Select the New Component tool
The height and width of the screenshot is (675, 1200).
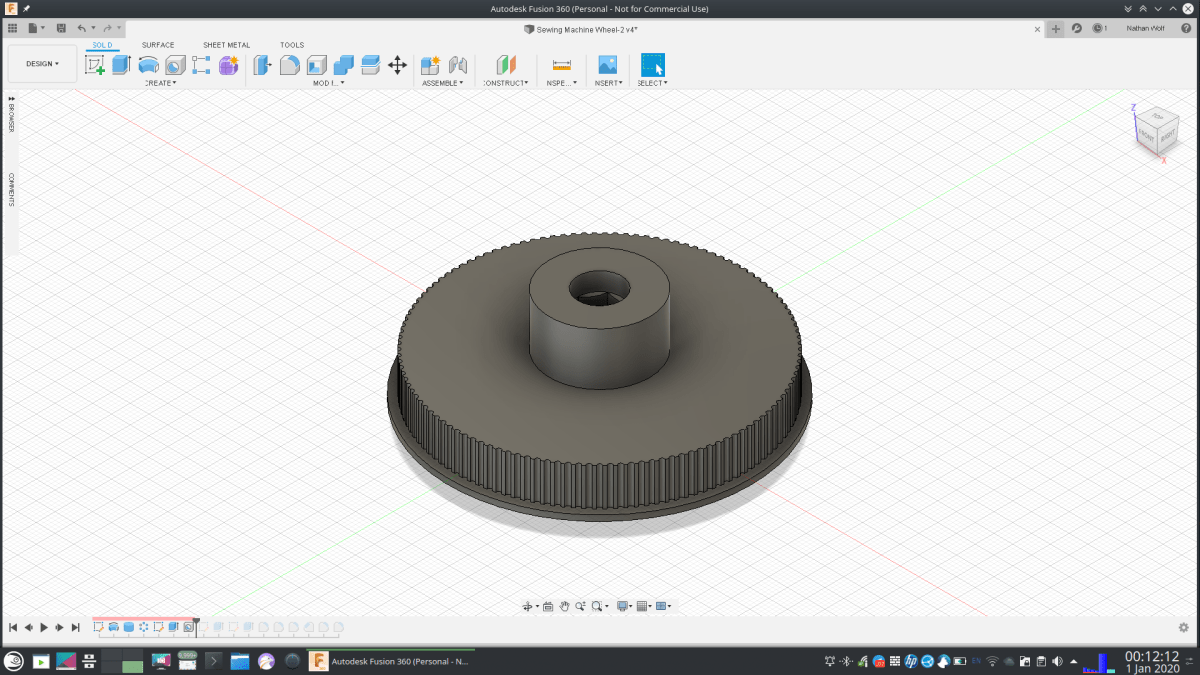click(430, 65)
